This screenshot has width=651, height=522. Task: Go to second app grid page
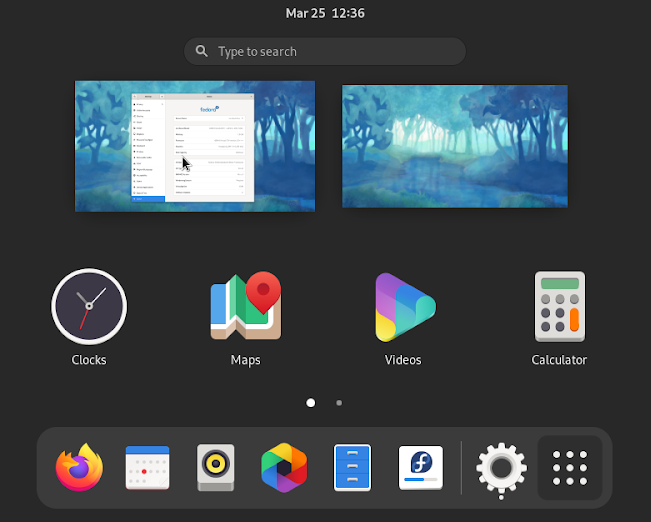point(339,403)
